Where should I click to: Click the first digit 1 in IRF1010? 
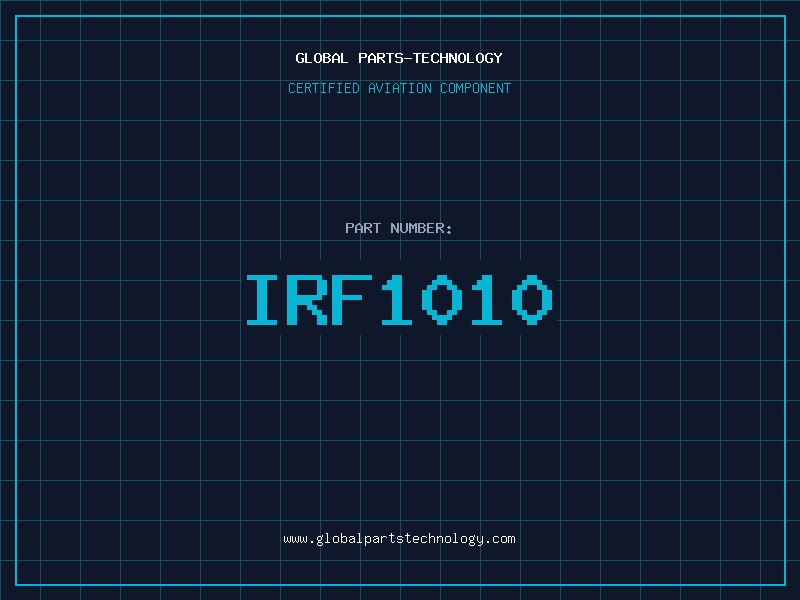click(398, 300)
